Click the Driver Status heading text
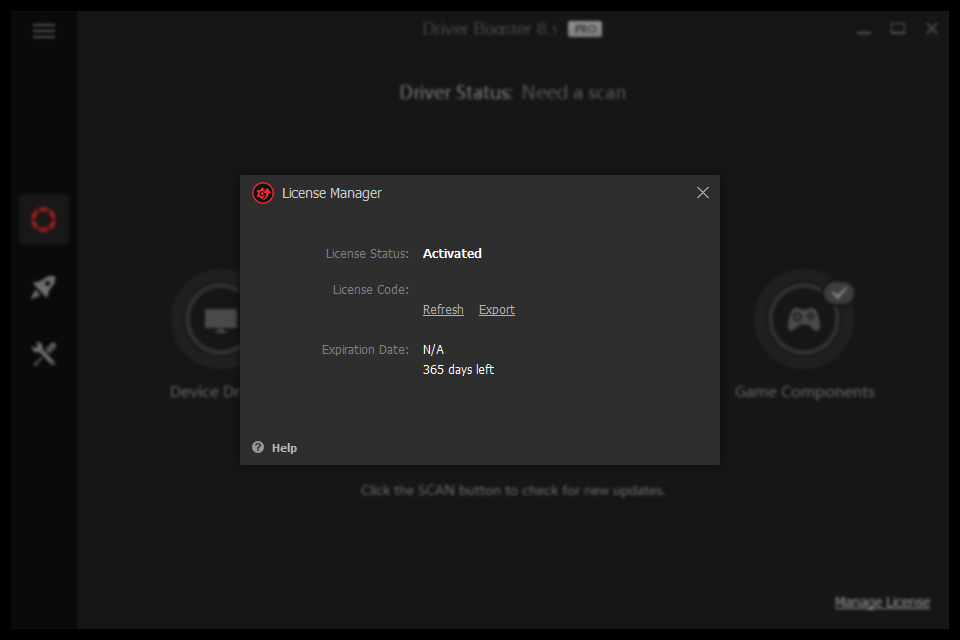The width and height of the screenshot is (960, 640). pos(512,93)
